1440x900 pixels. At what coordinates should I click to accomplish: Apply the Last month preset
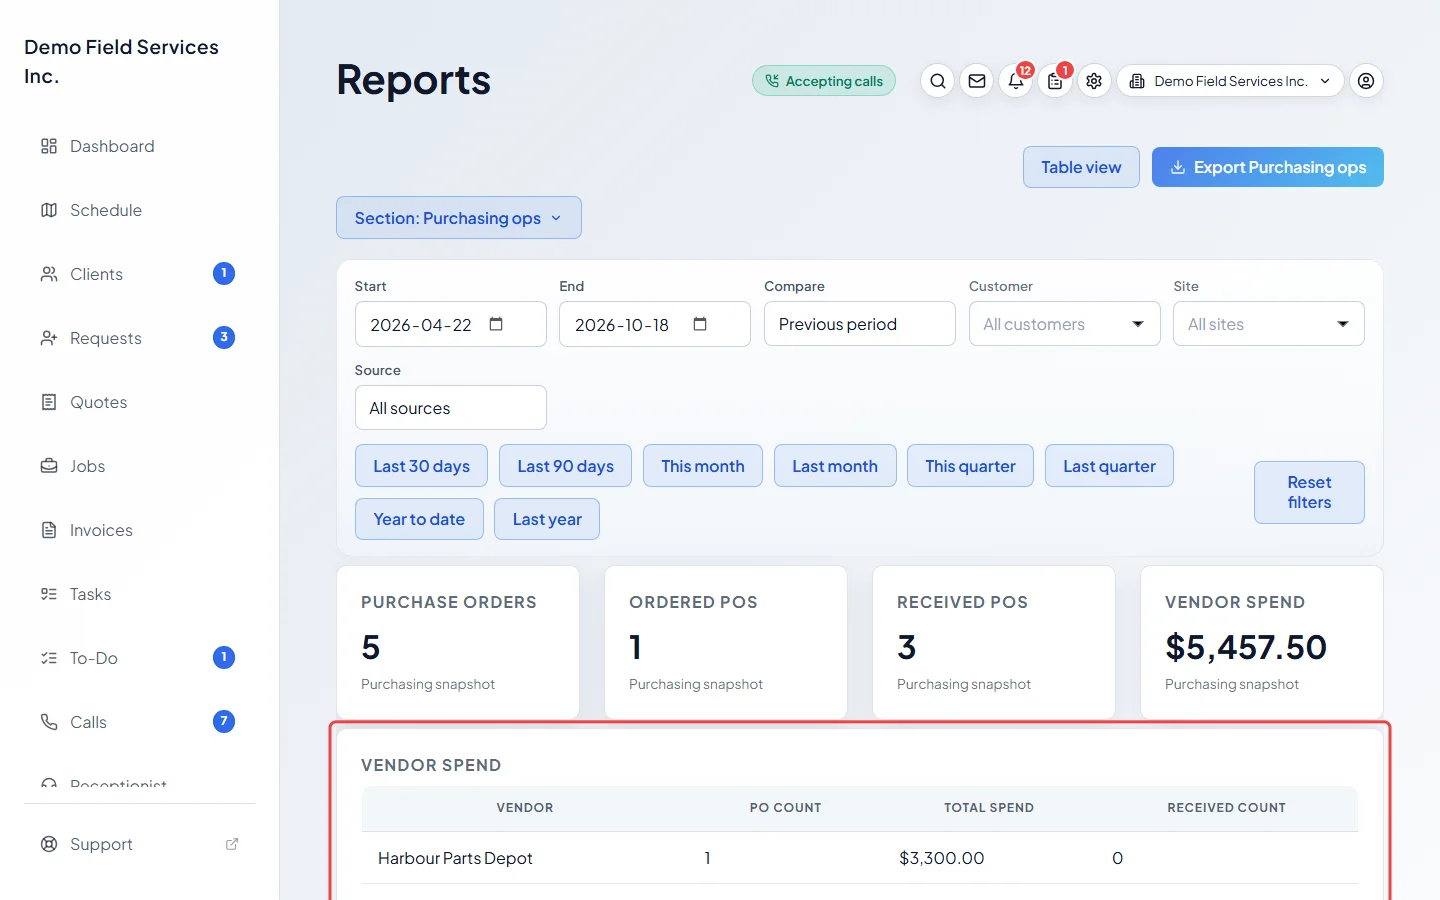(835, 466)
